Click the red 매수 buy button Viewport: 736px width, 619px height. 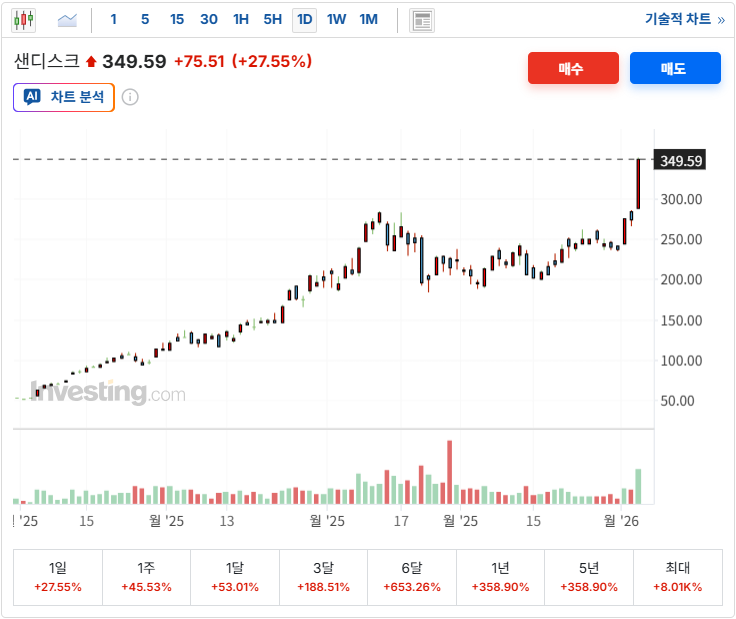pyautogui.click(x=573, y=68)
